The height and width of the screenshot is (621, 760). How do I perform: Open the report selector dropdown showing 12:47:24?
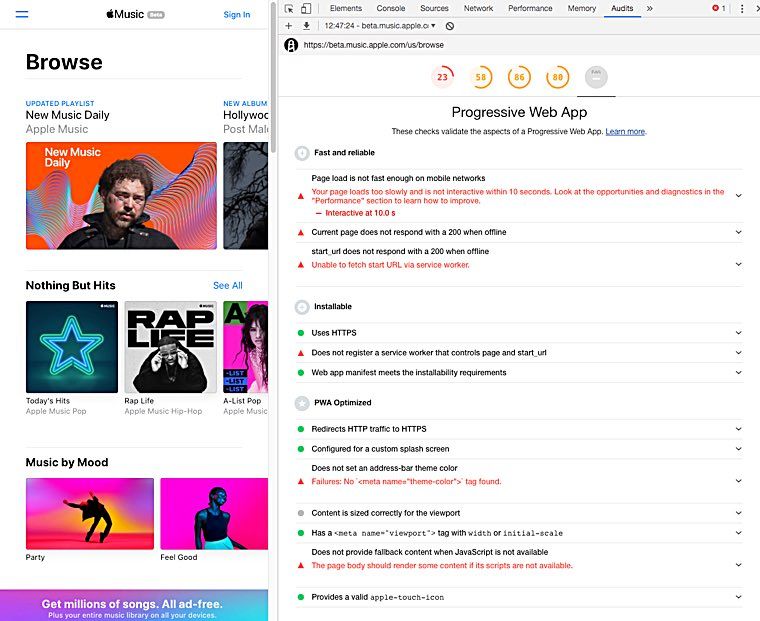pyautogui.click(x=380, y=26)
